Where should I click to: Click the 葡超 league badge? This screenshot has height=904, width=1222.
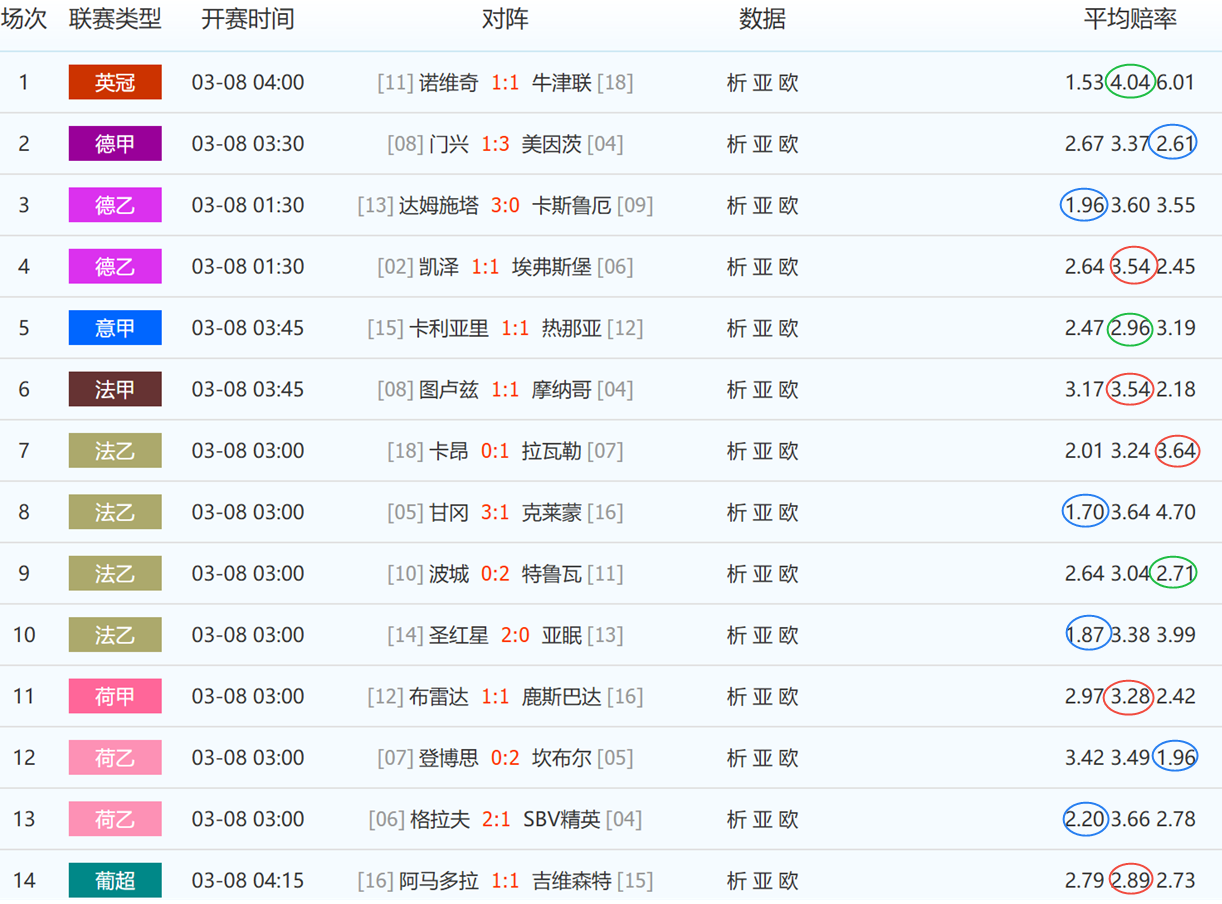[x=115, y=880]
